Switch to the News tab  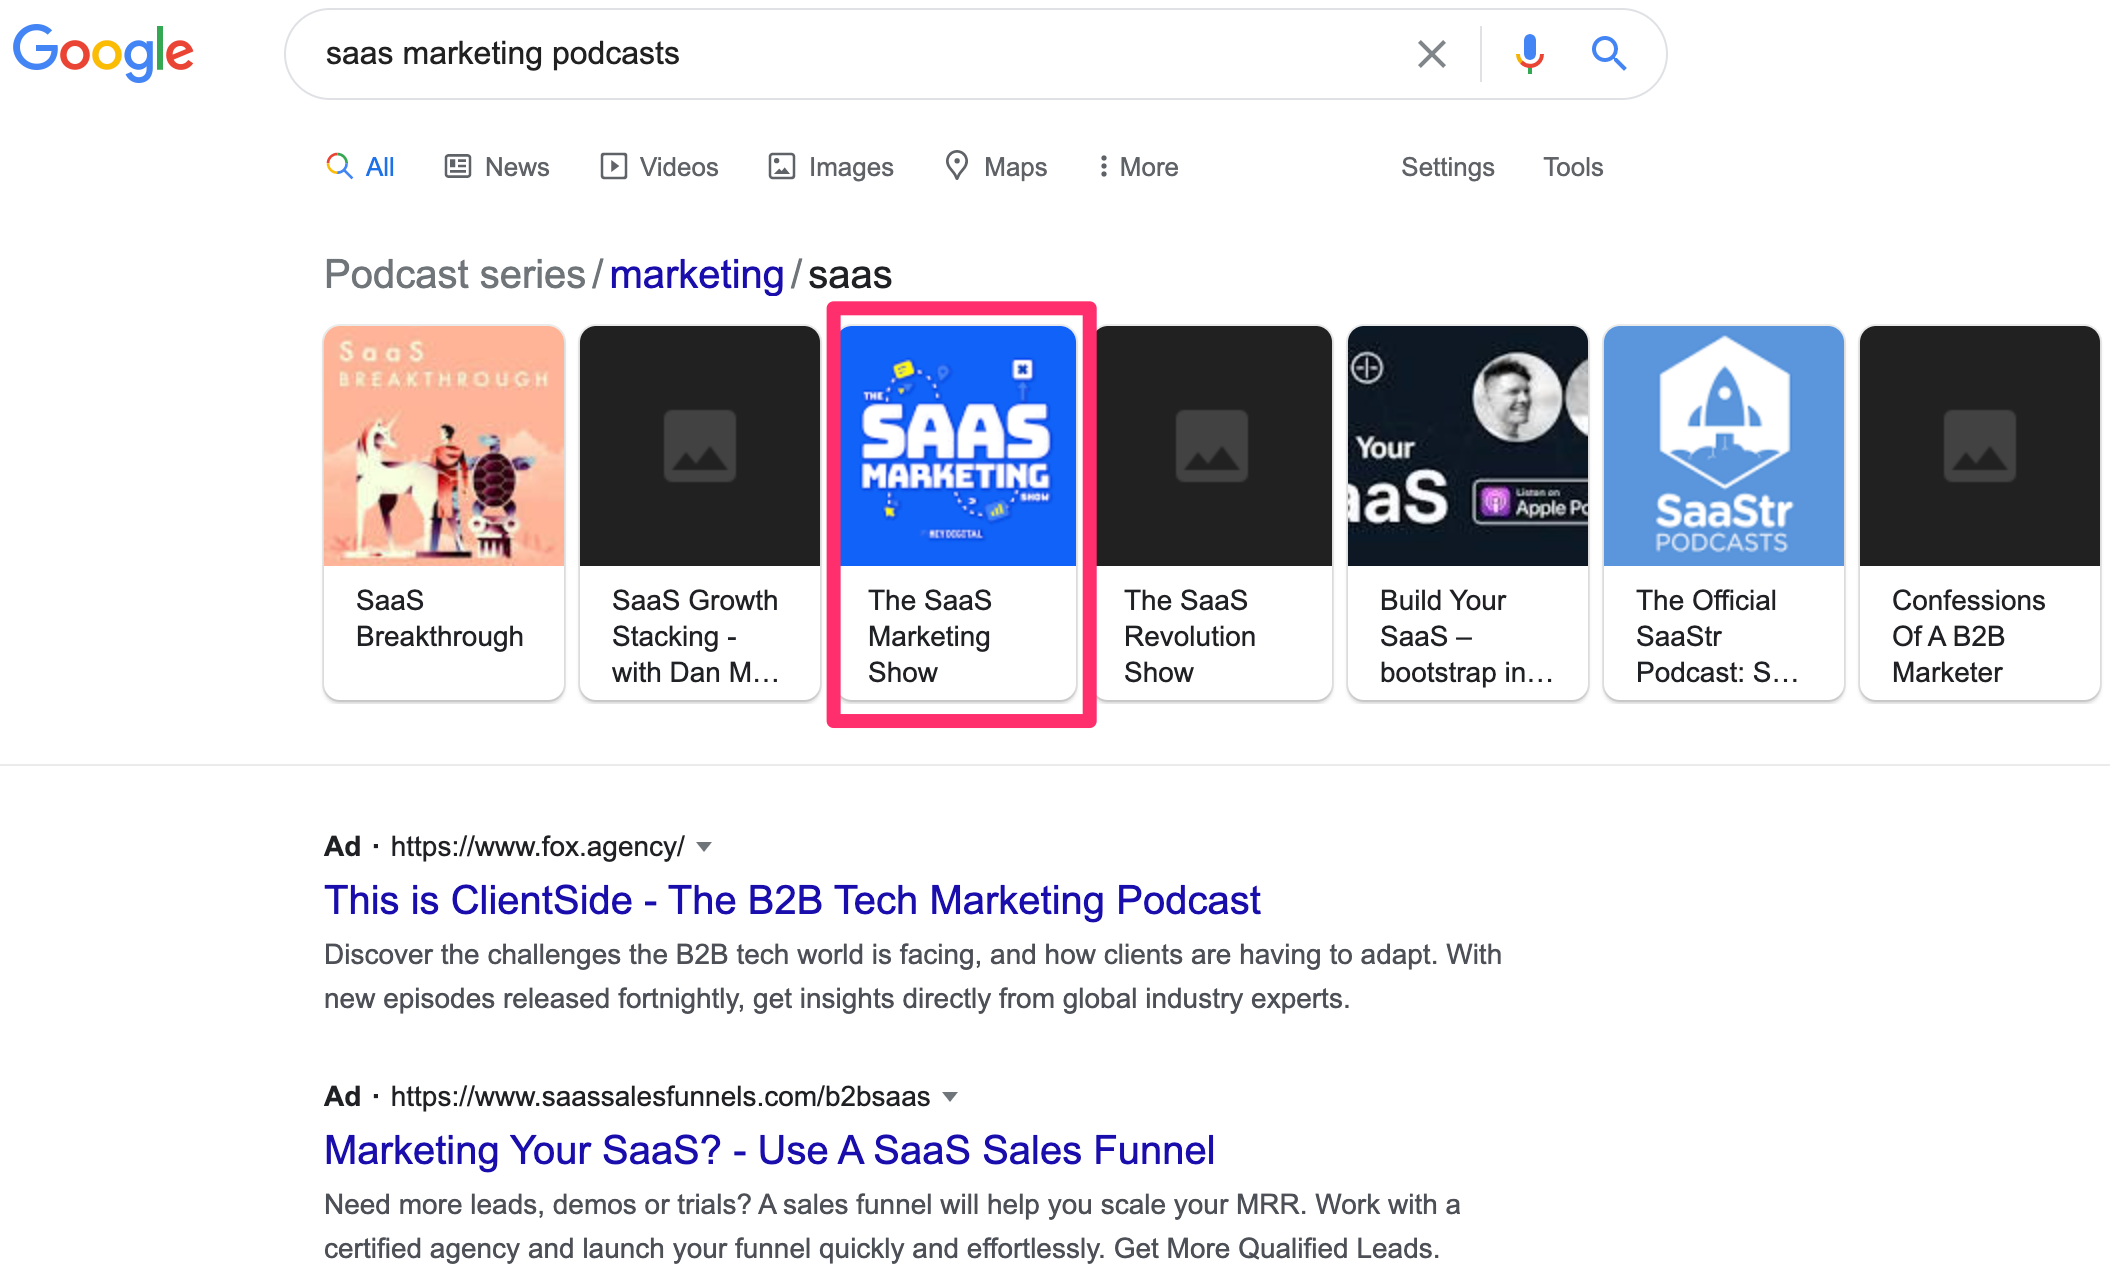(497, 167)
